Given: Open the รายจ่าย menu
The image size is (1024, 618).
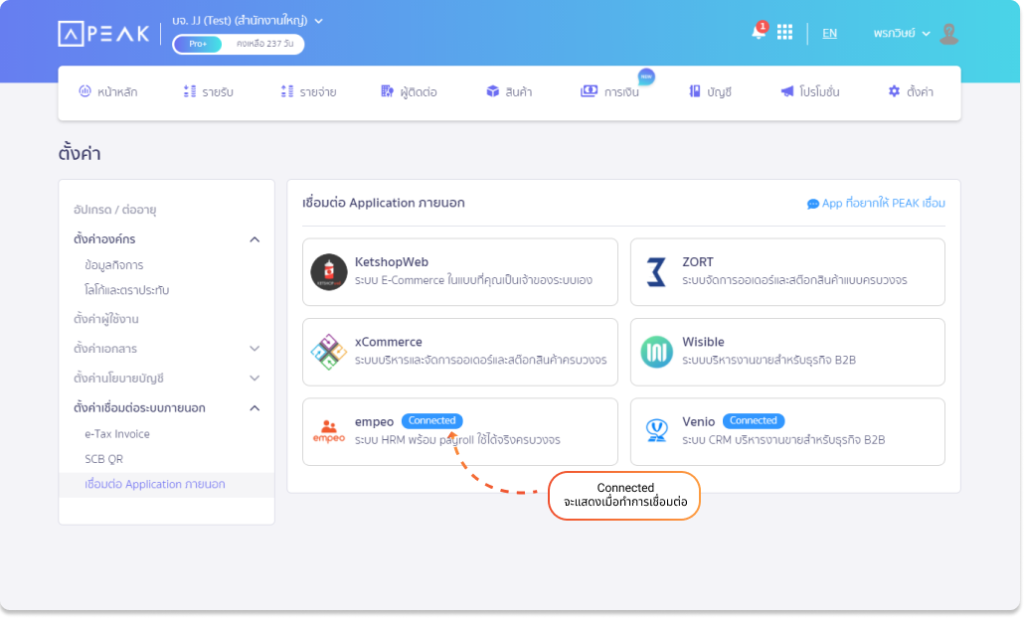Looking at the screenshot, I should (x=309, y=92).
